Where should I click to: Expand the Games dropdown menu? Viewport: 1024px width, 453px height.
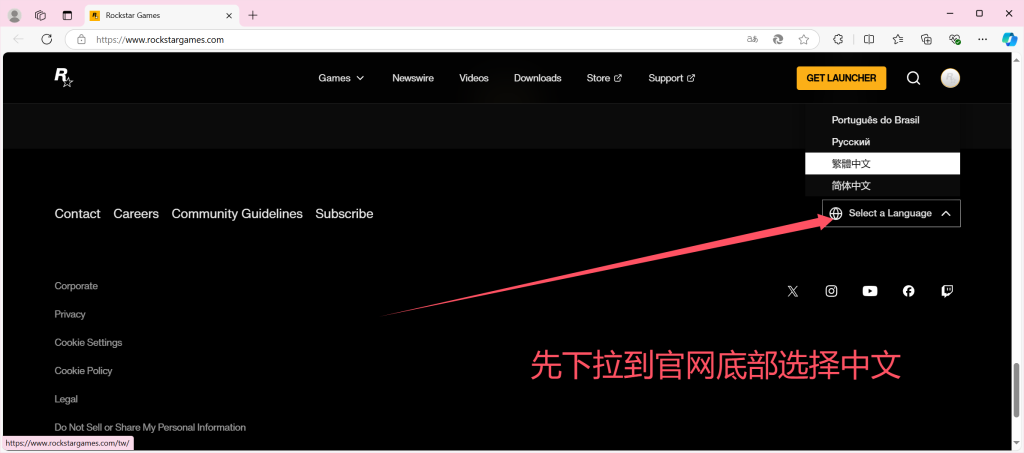[x=341, y=78]
